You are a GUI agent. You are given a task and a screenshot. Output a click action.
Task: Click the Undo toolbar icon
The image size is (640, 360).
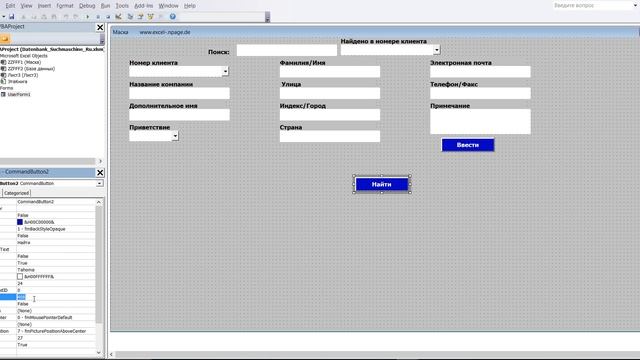click(66, 17)
